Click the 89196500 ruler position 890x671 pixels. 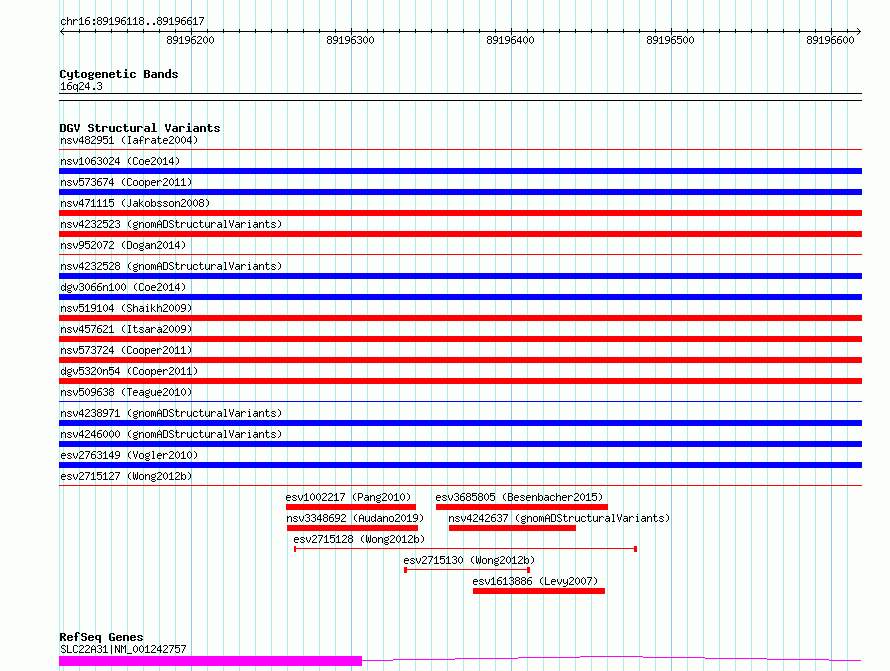[x=670, y=40]
